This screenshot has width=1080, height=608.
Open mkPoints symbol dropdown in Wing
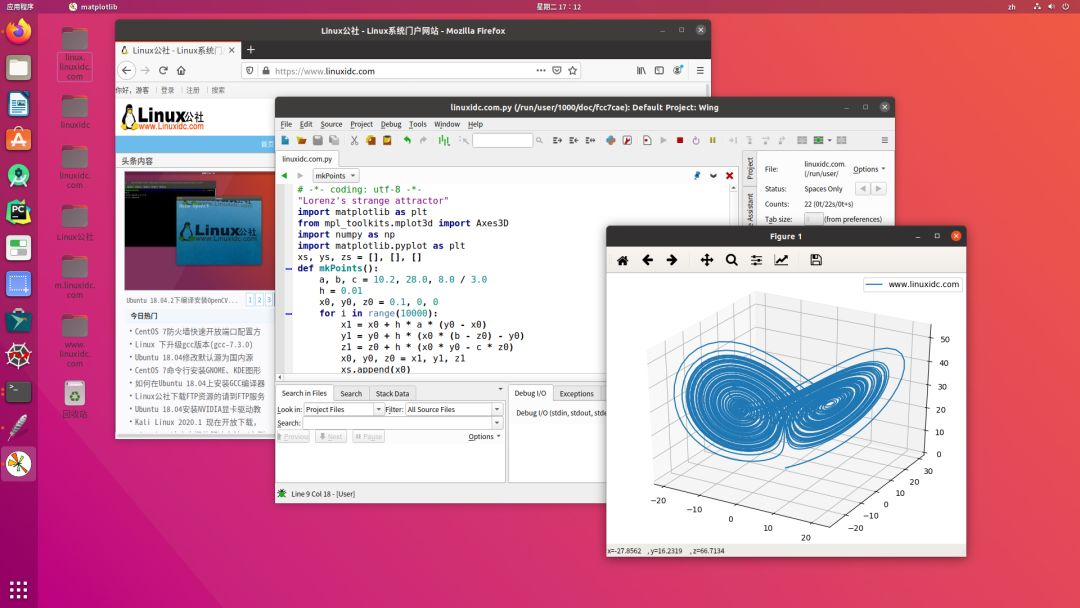335,176
